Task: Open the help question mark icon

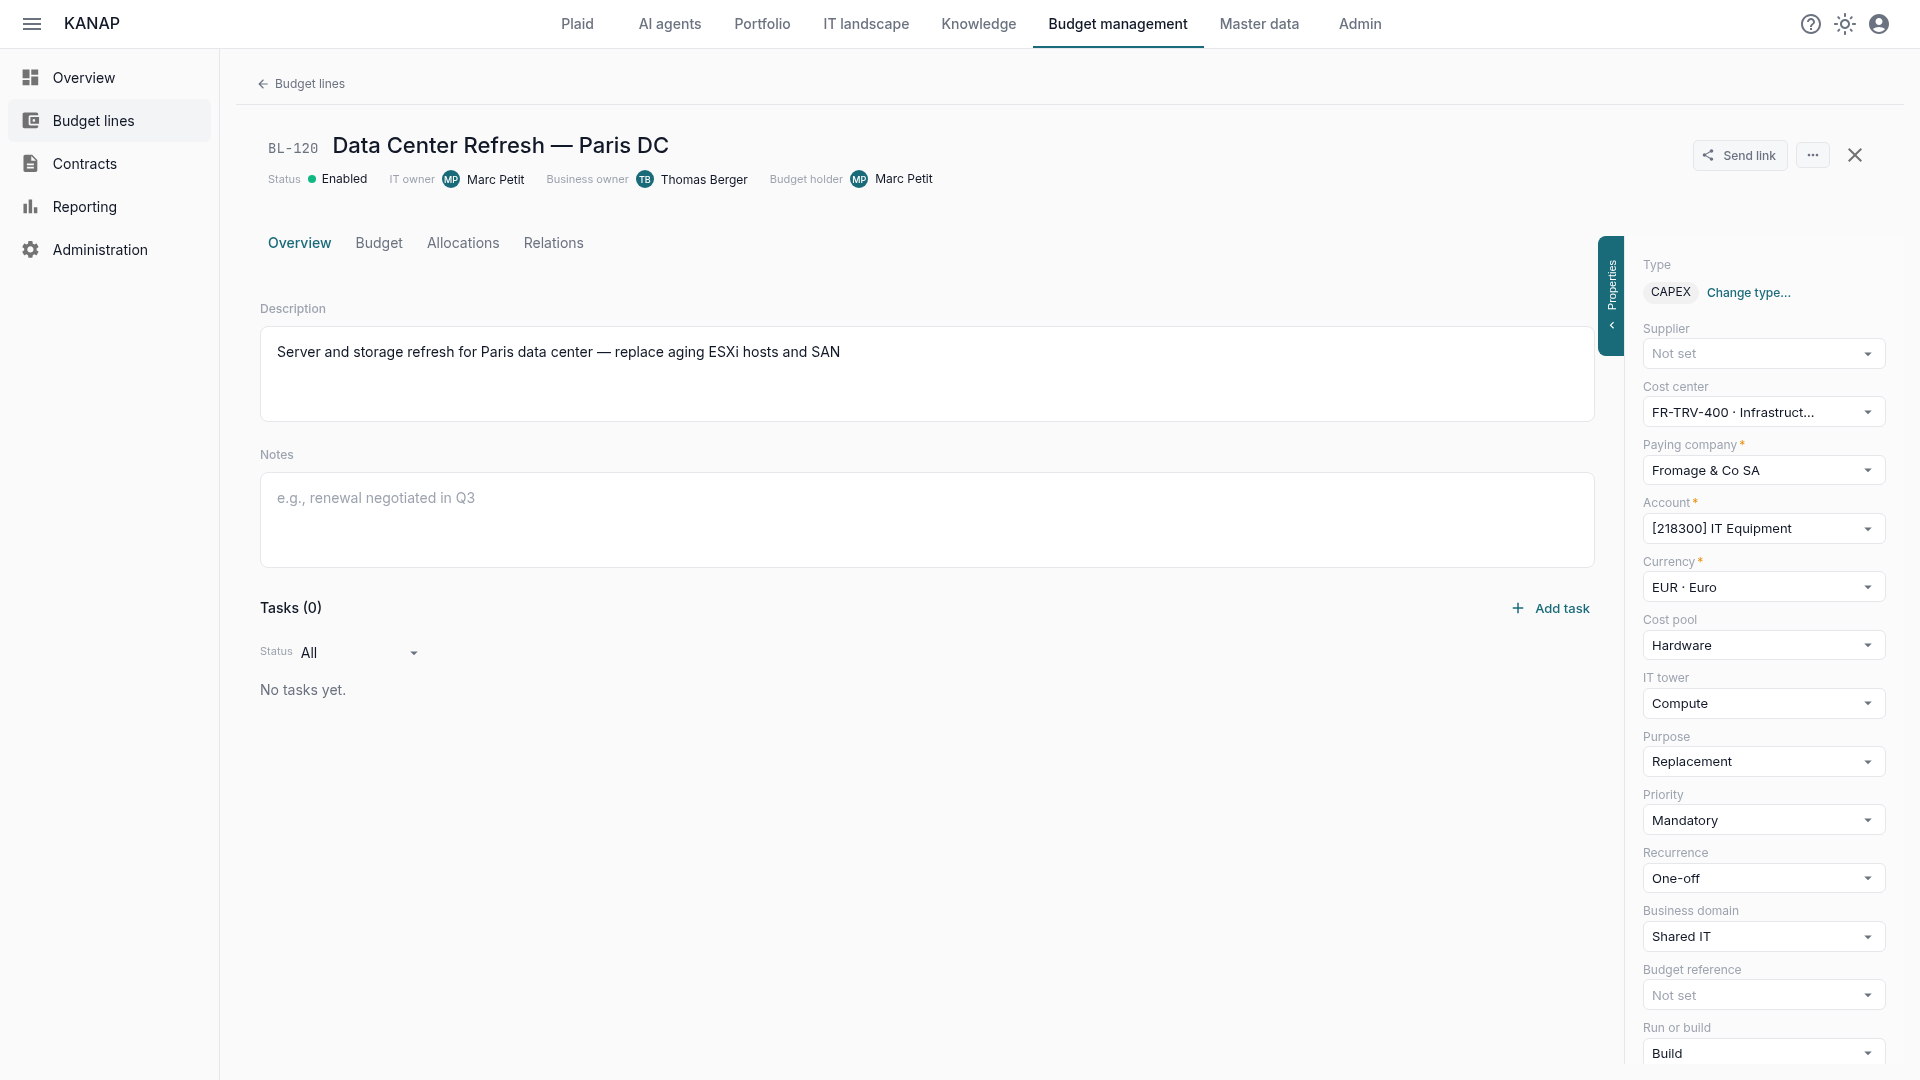Action: point(1811,24)
